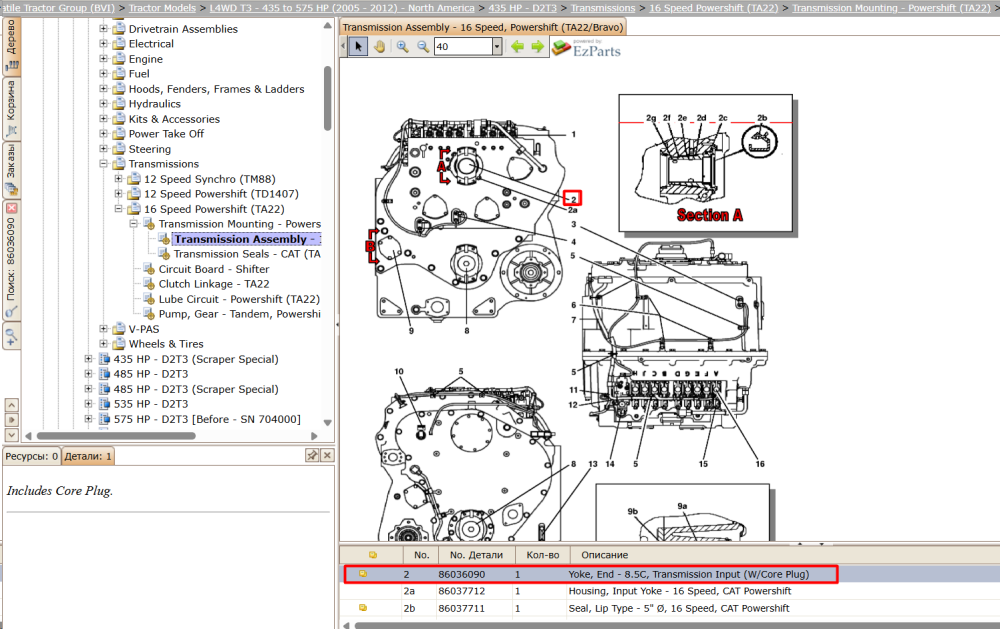The width and height of the screenshot is (1000, 629).
Task: Open Circuit Board - Shifter page
Action: tap(214, 269)
